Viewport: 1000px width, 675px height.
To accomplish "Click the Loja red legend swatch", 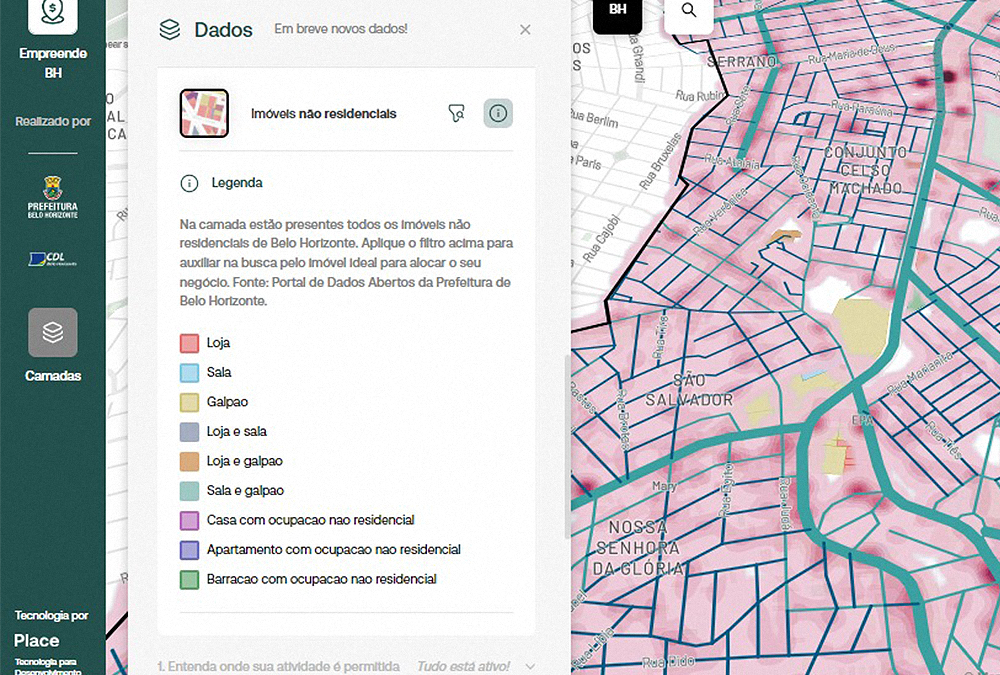I will pos(190,343).
